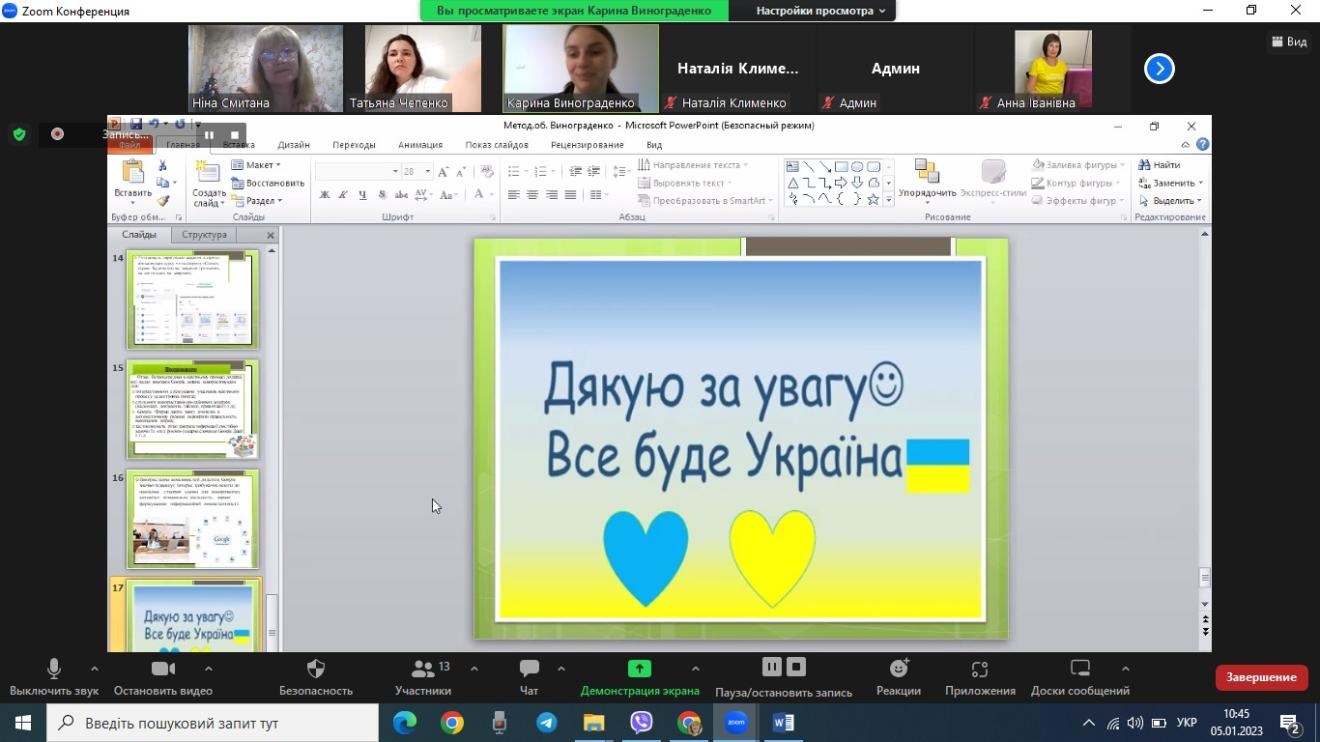
Task: Select Татьяна Чепенко video tile
Action: point(423,68)
